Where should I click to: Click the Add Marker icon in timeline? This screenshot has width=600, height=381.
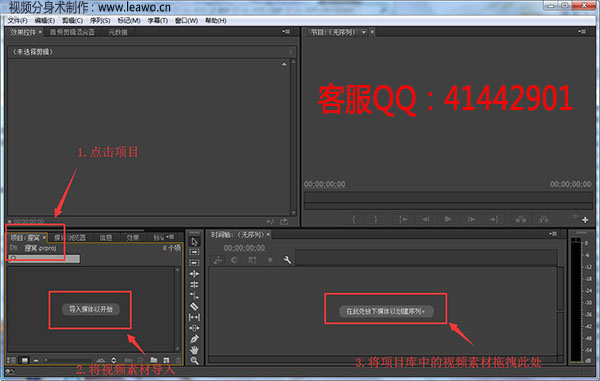coord(270,260)
